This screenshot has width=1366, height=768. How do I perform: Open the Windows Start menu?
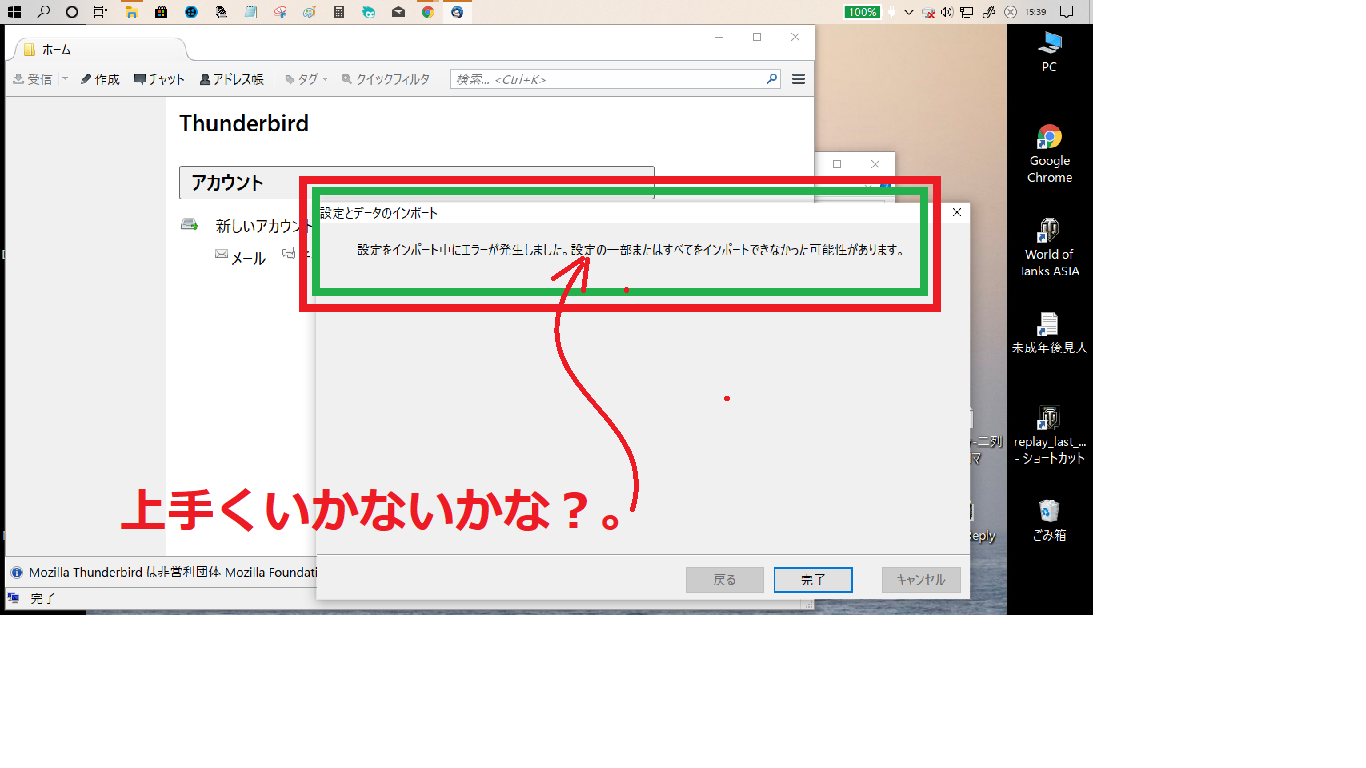[x=14, y=12]
